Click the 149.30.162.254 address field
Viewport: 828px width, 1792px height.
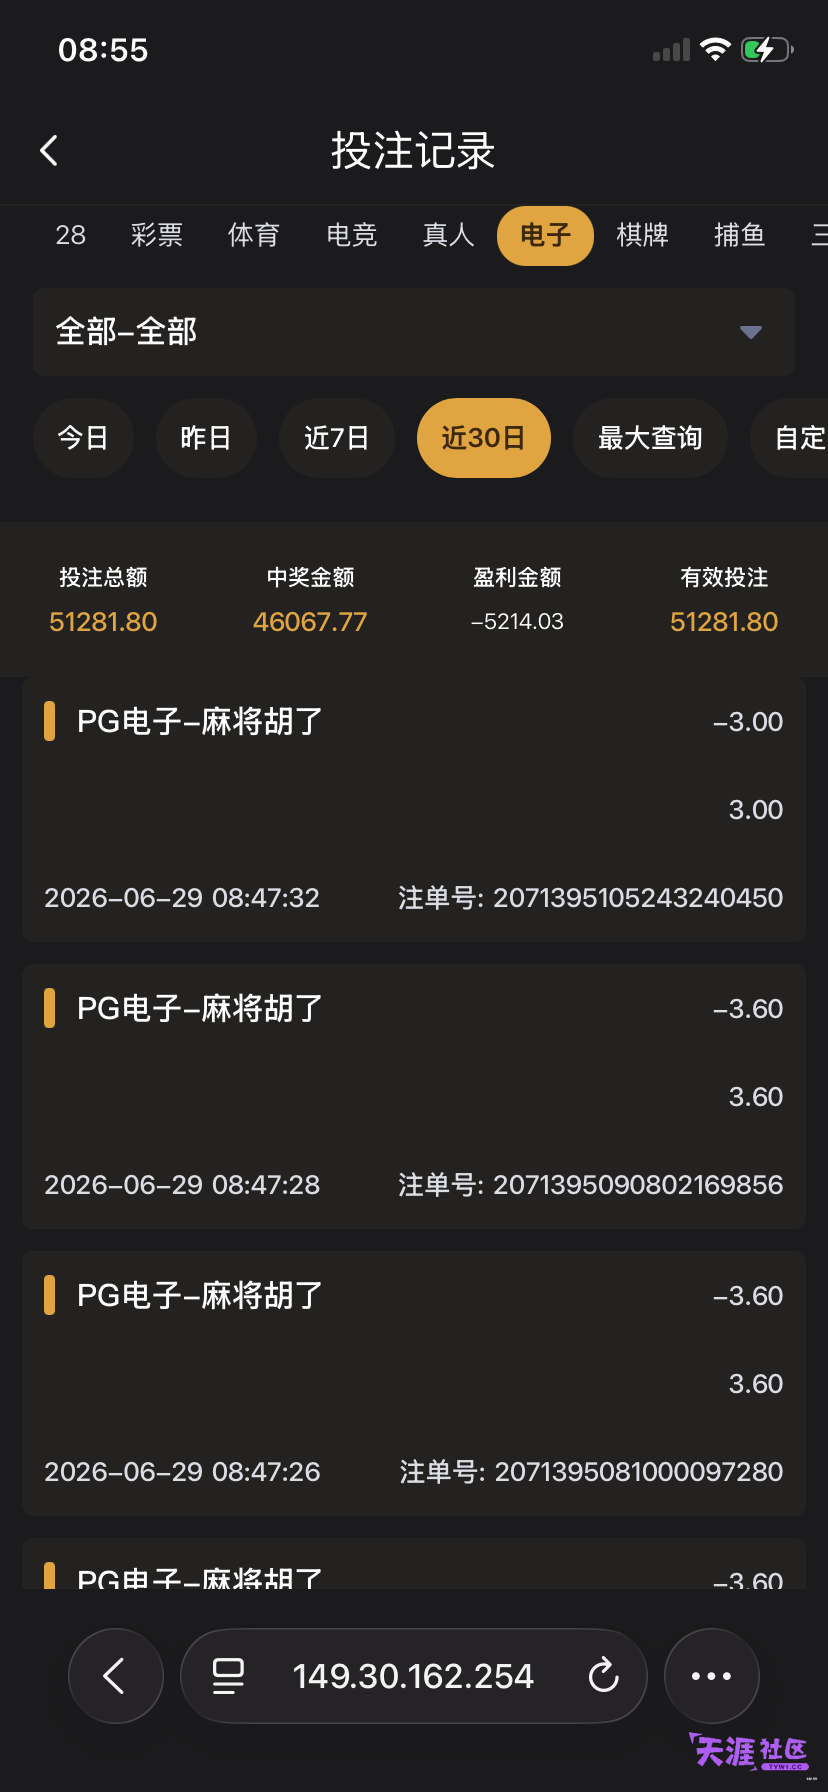click(414, 1676)
